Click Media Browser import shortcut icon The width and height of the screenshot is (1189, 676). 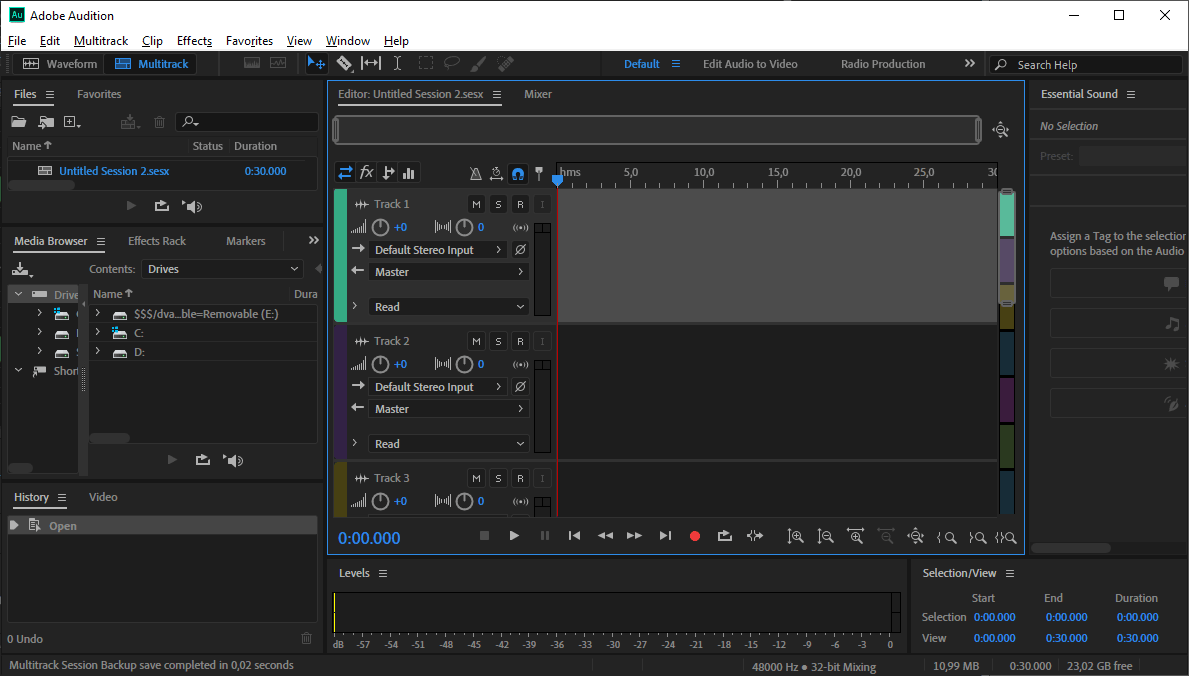[x=21, y=269]
